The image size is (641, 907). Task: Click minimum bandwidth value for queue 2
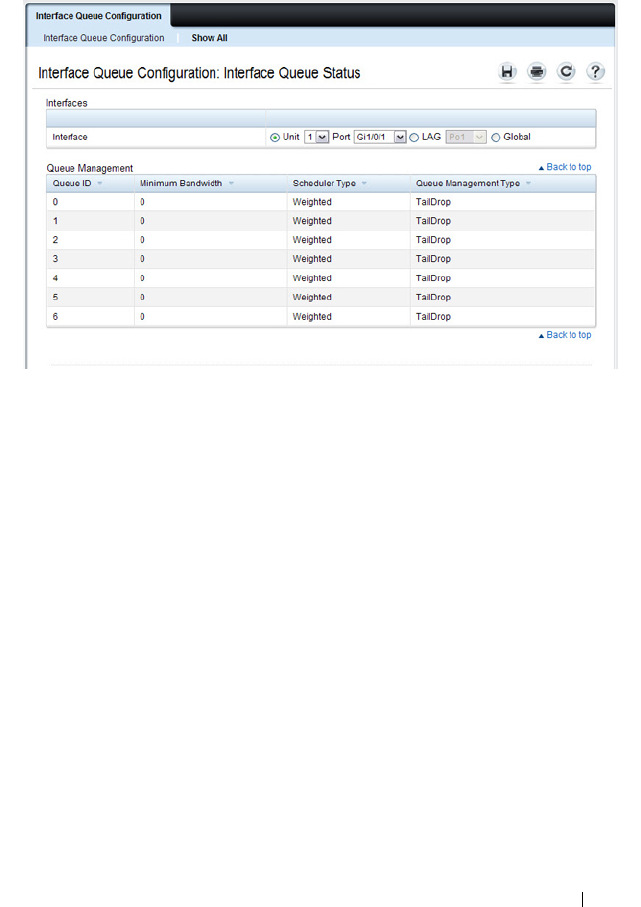[x=142, y=240]
